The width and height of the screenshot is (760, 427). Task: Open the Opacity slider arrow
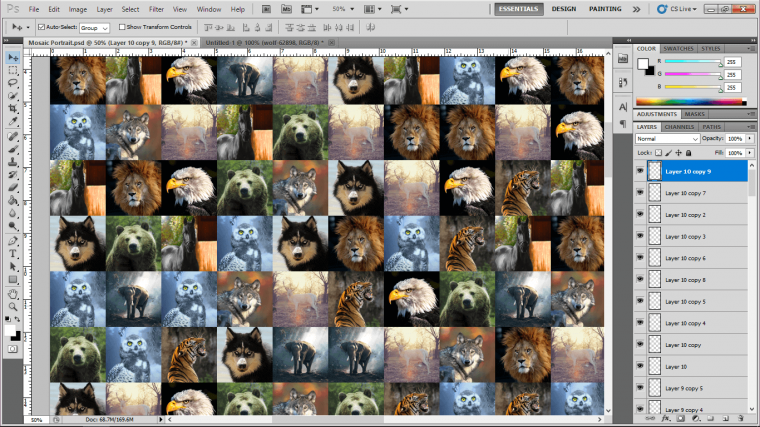coord(750,139)
